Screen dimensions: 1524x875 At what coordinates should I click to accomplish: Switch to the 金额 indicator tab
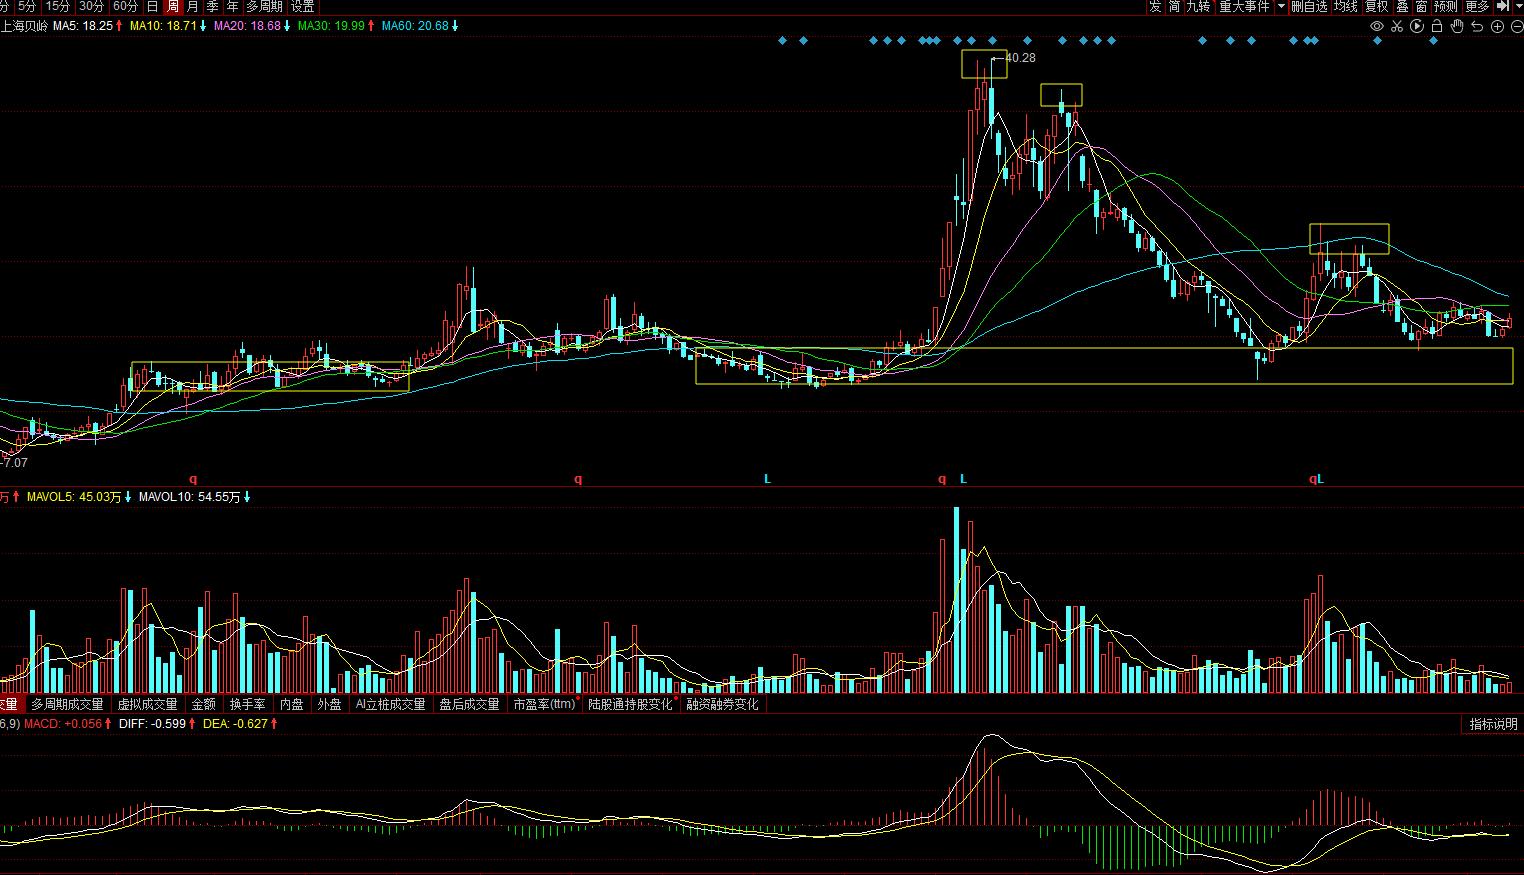coord(204,704)
